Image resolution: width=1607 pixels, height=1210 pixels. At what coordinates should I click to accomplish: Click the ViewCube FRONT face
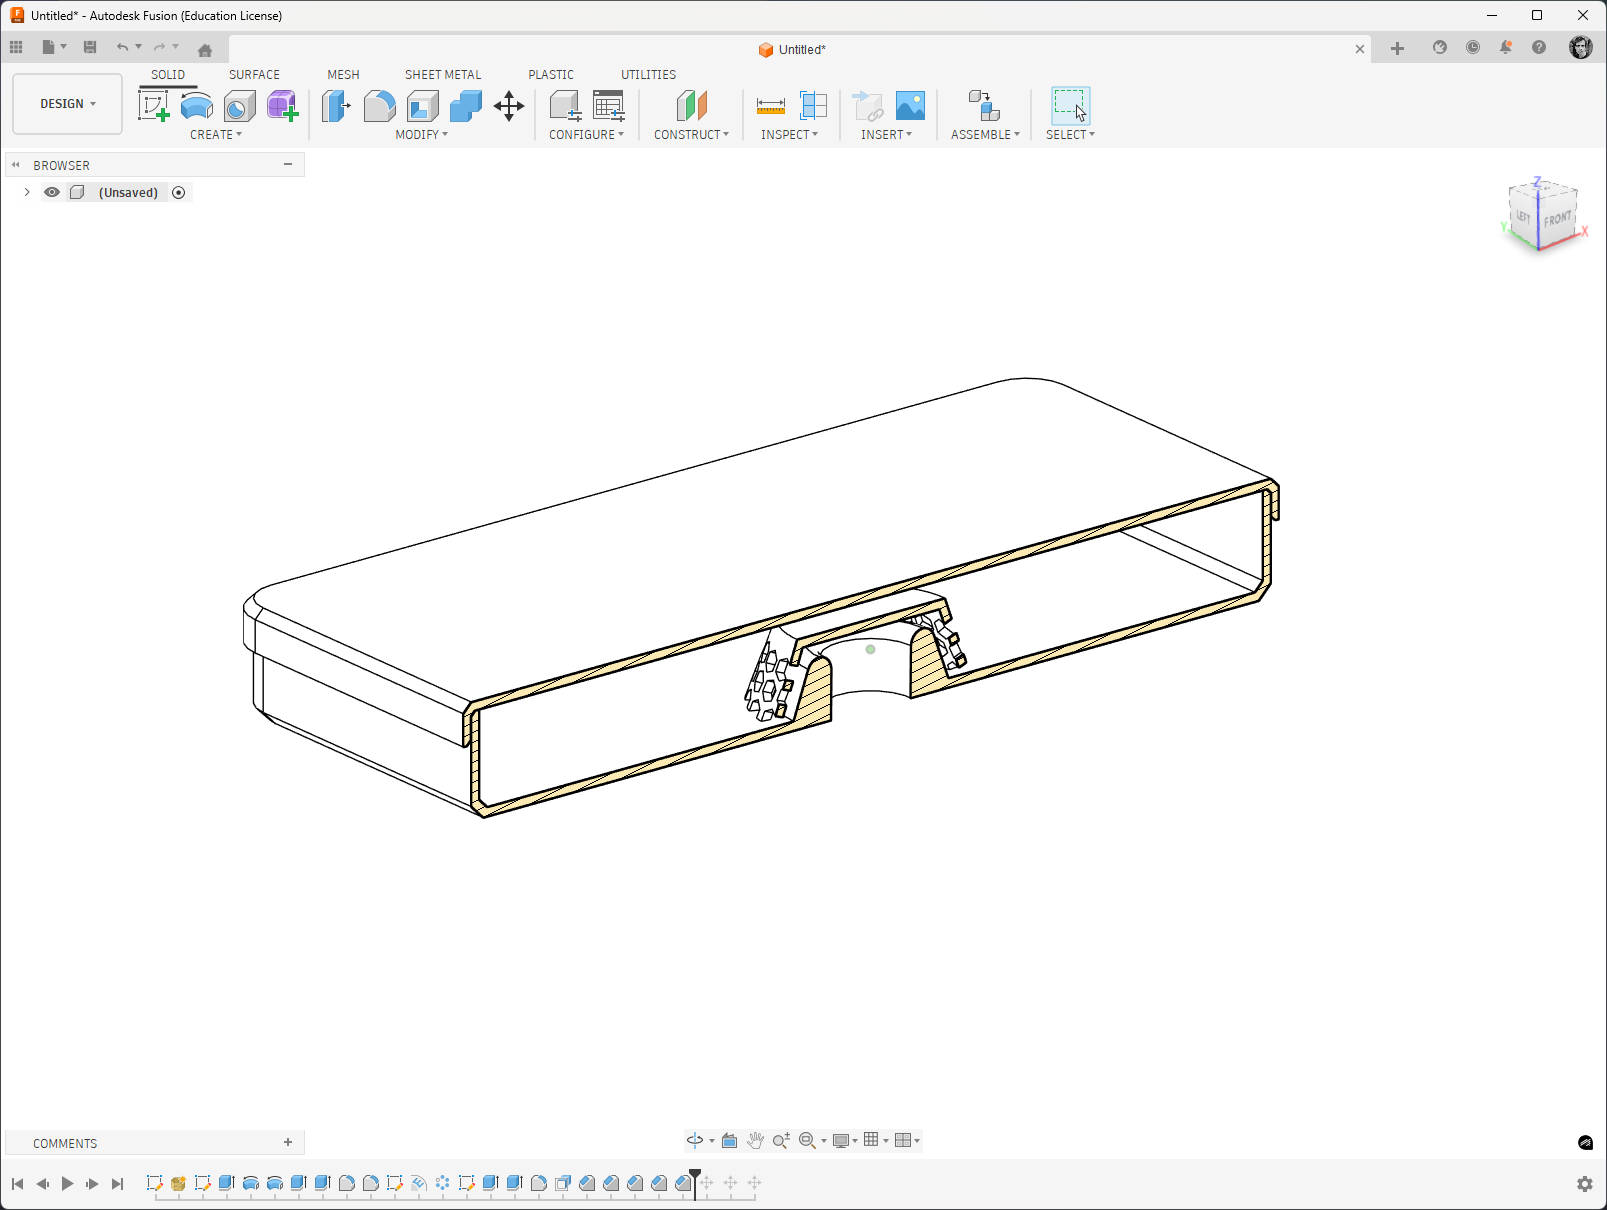tap(1557, 217)
